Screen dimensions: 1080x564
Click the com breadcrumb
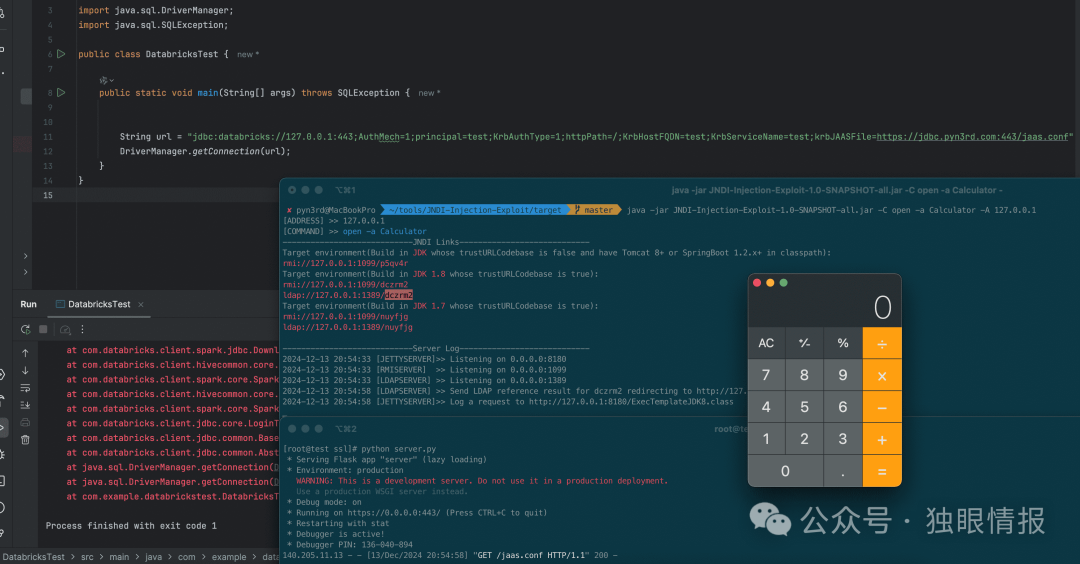187,557
